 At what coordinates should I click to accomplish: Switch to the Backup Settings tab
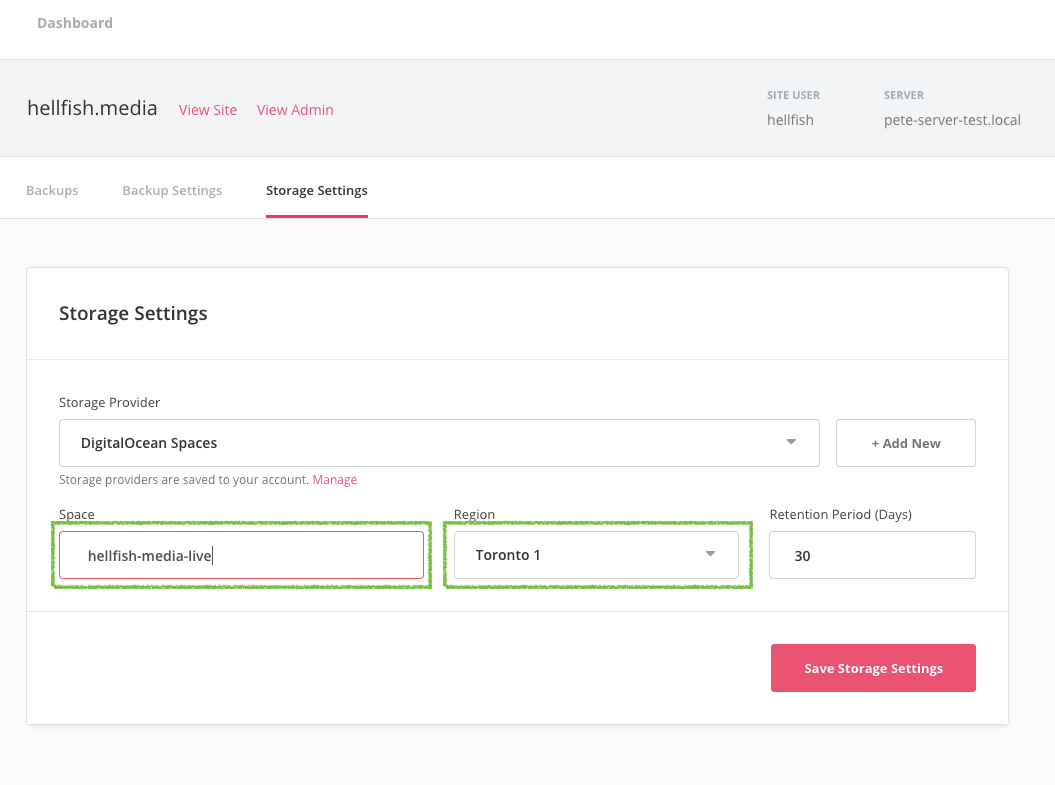point(172,190)
